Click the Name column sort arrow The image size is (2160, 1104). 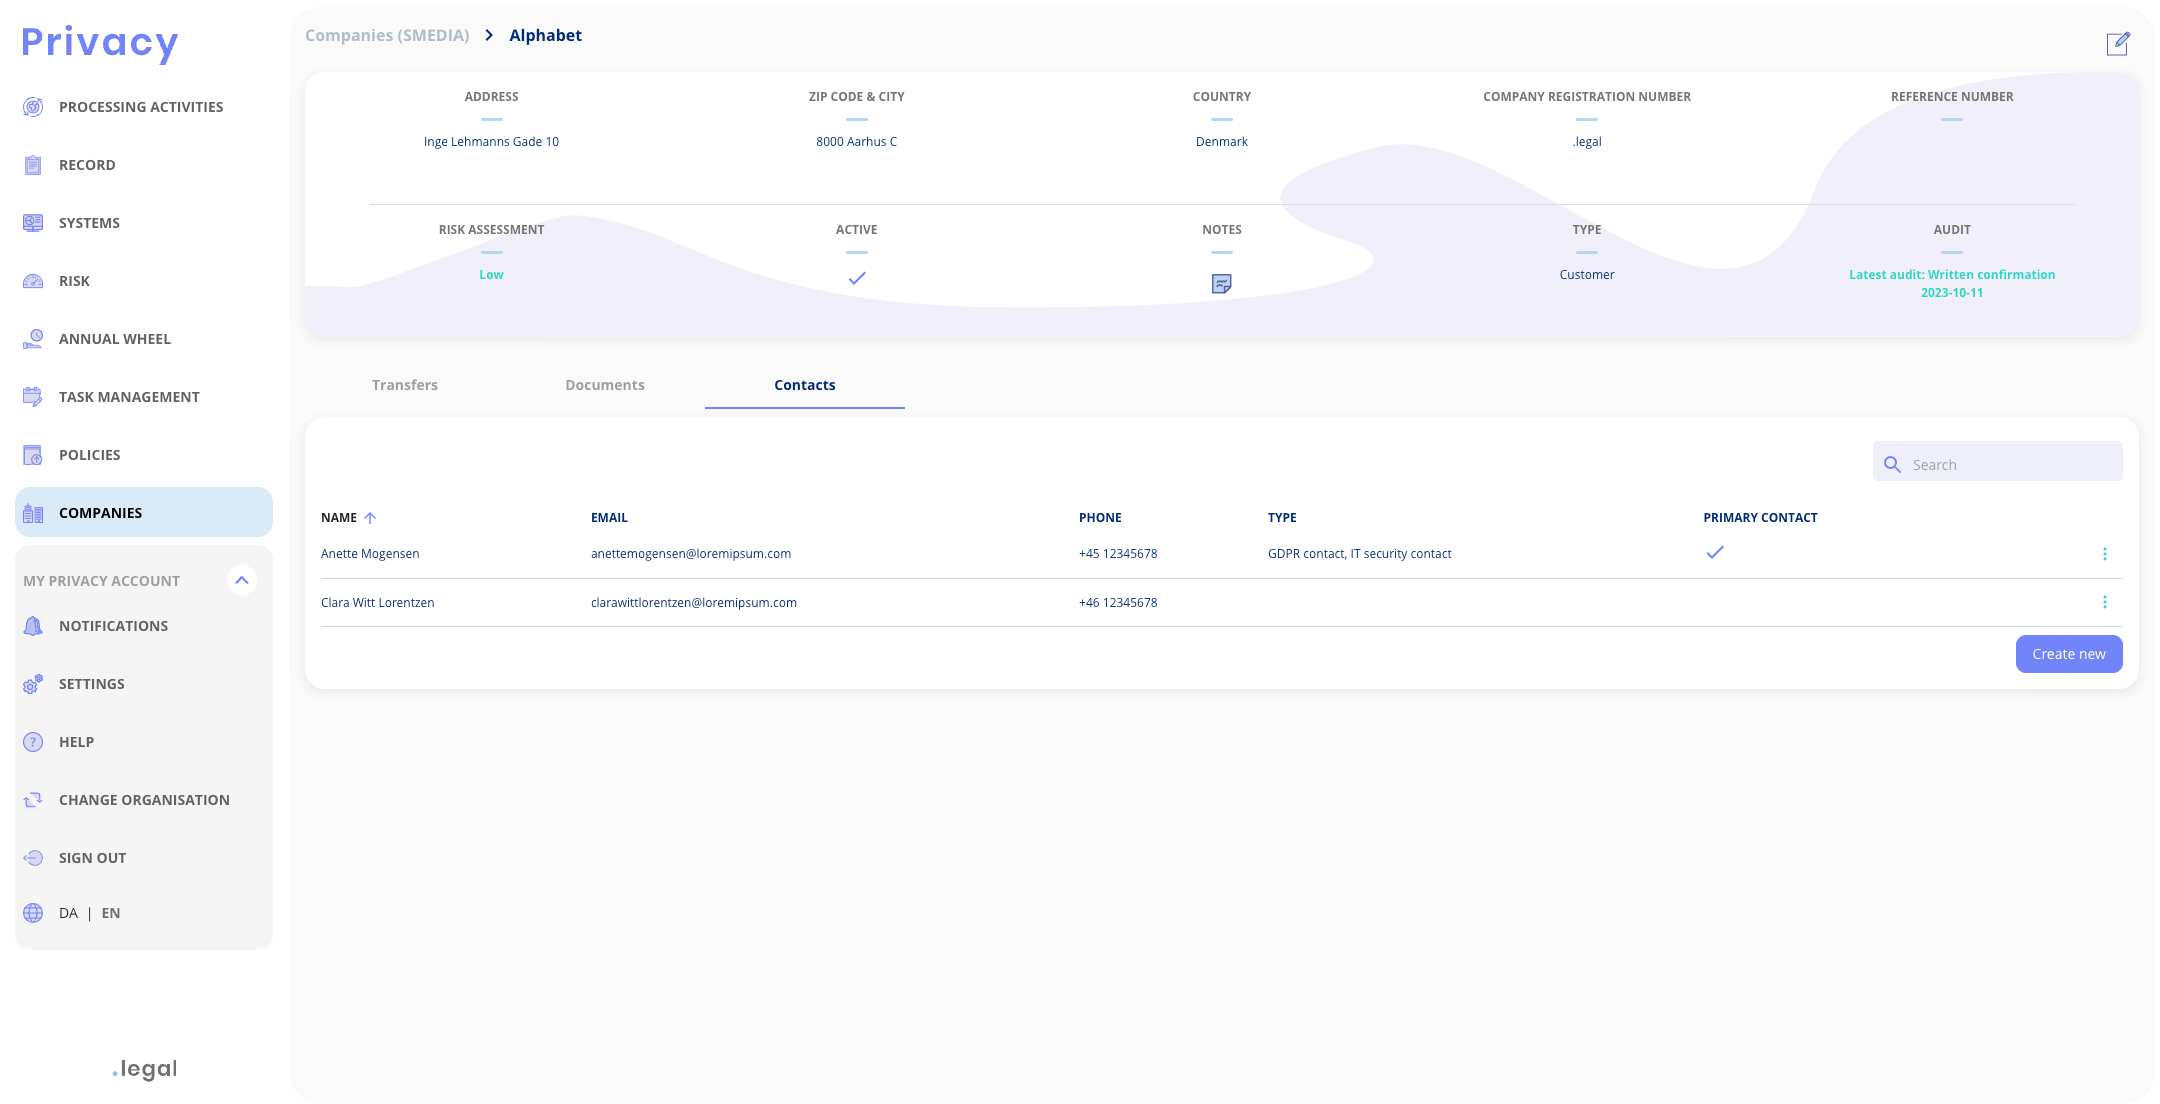(x=370, y=518)
